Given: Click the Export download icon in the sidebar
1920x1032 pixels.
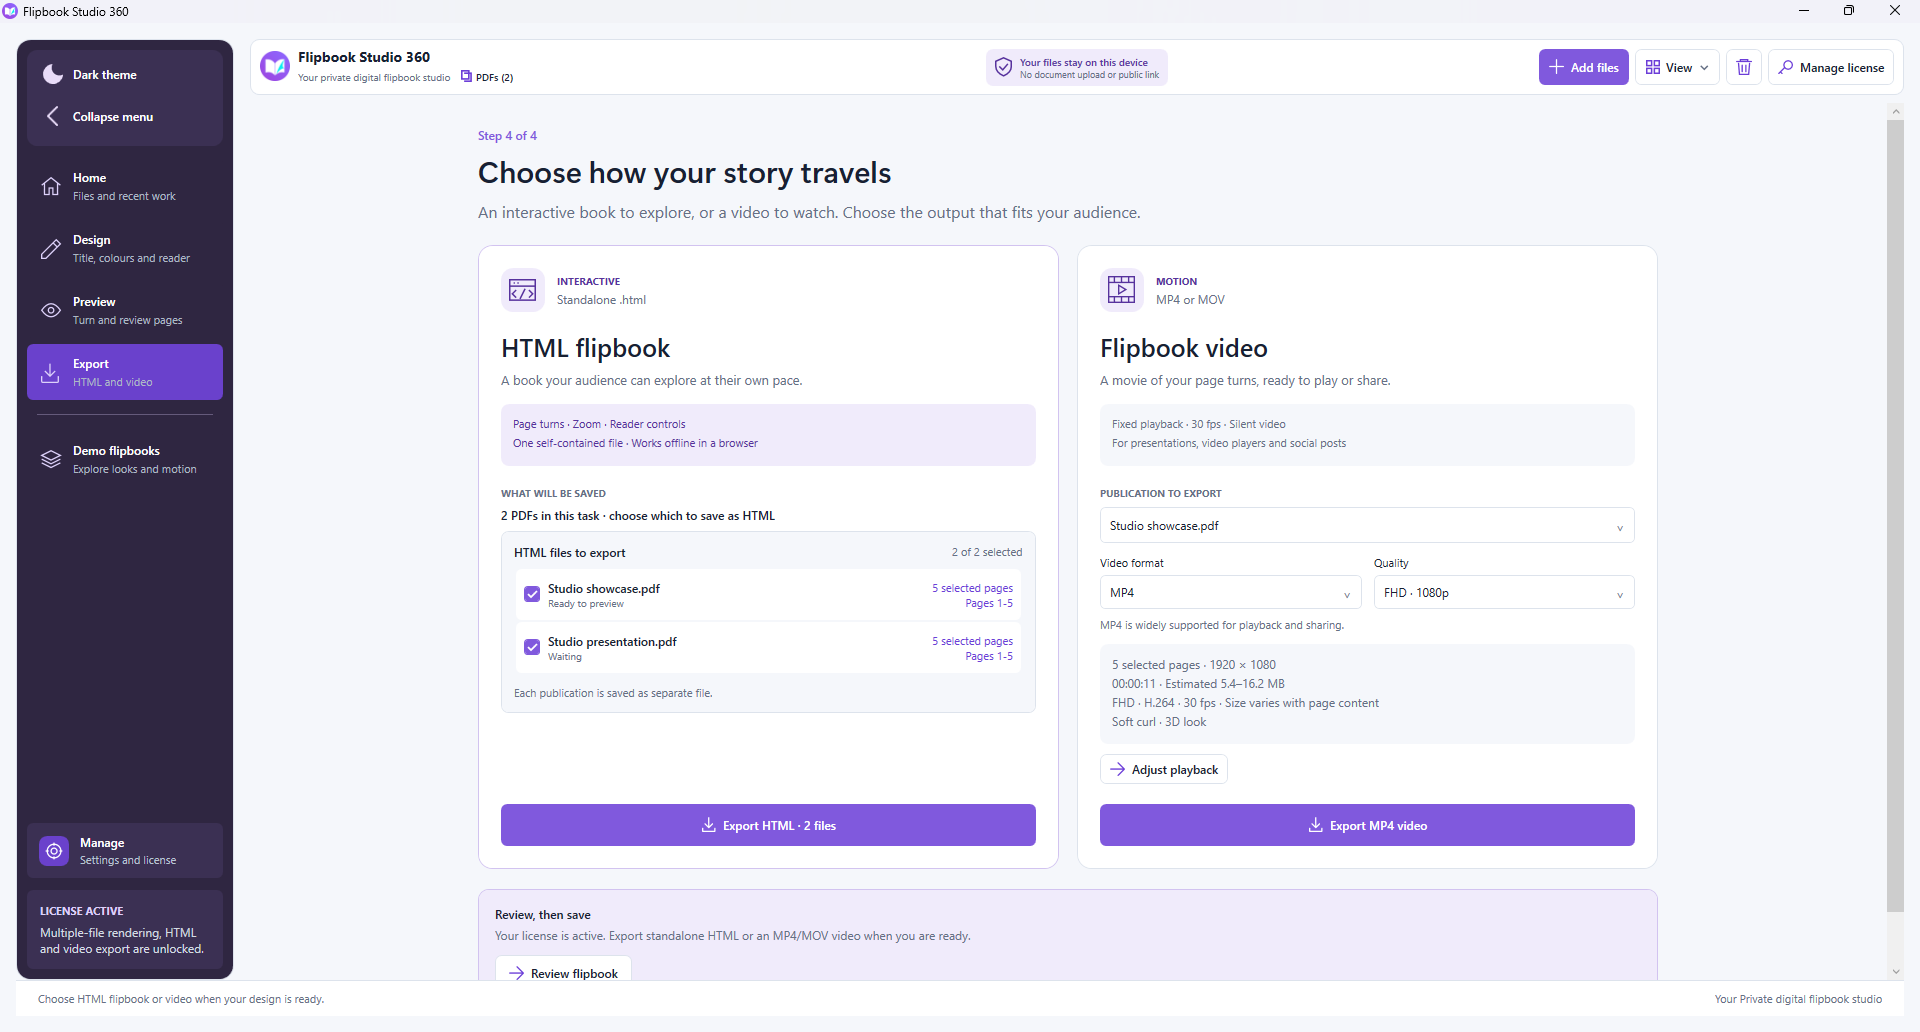Looking at the screenshot, I should click(50, 373).
